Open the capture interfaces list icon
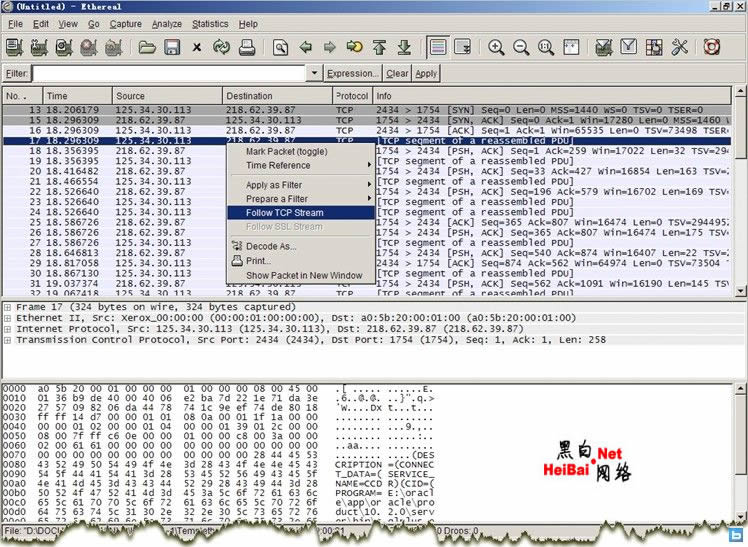 coord(14,47)
